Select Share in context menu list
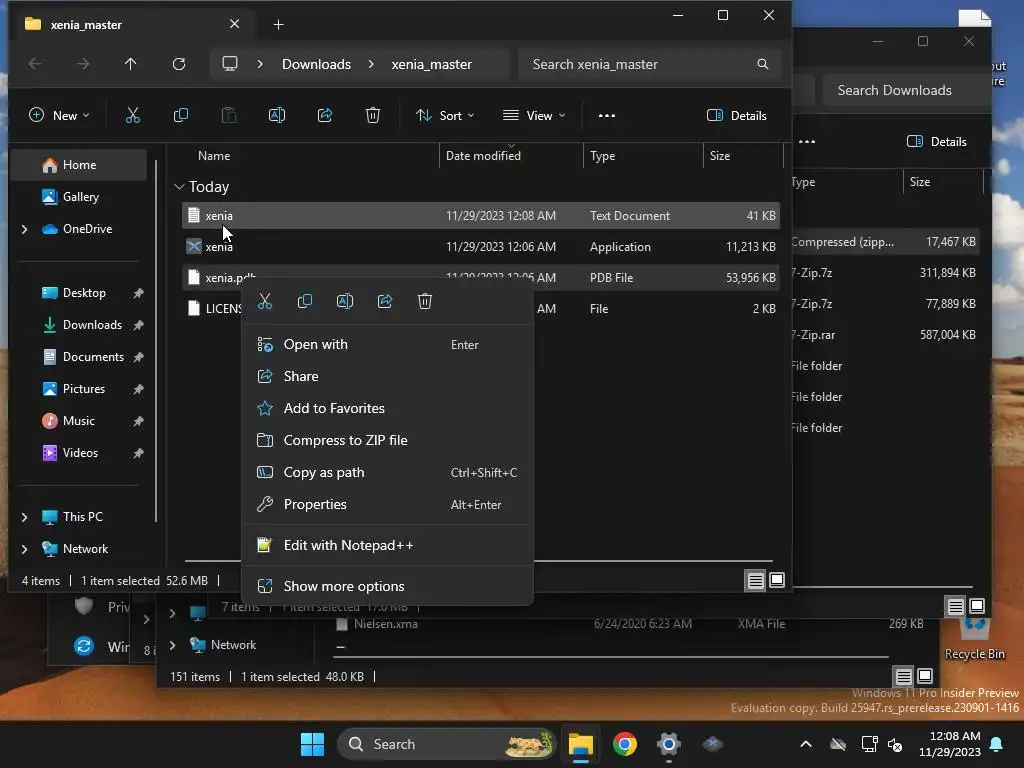This screenshot has width=1024, height=768. tap(387, 376)
